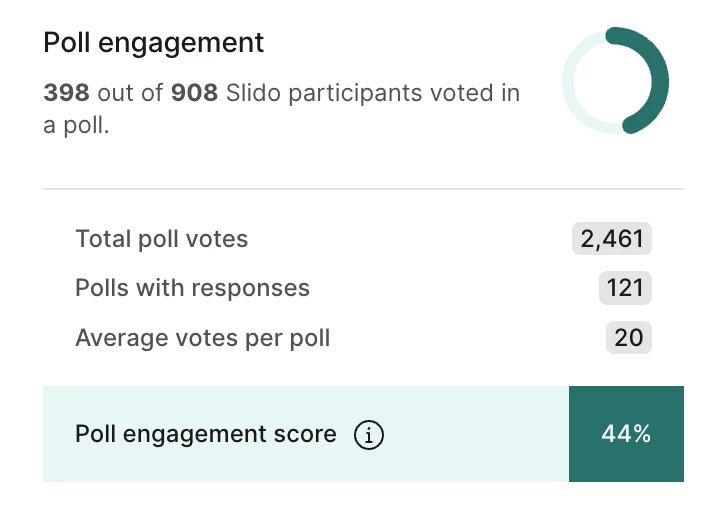Select the 2,461 total votes badge

coord(611,239)
